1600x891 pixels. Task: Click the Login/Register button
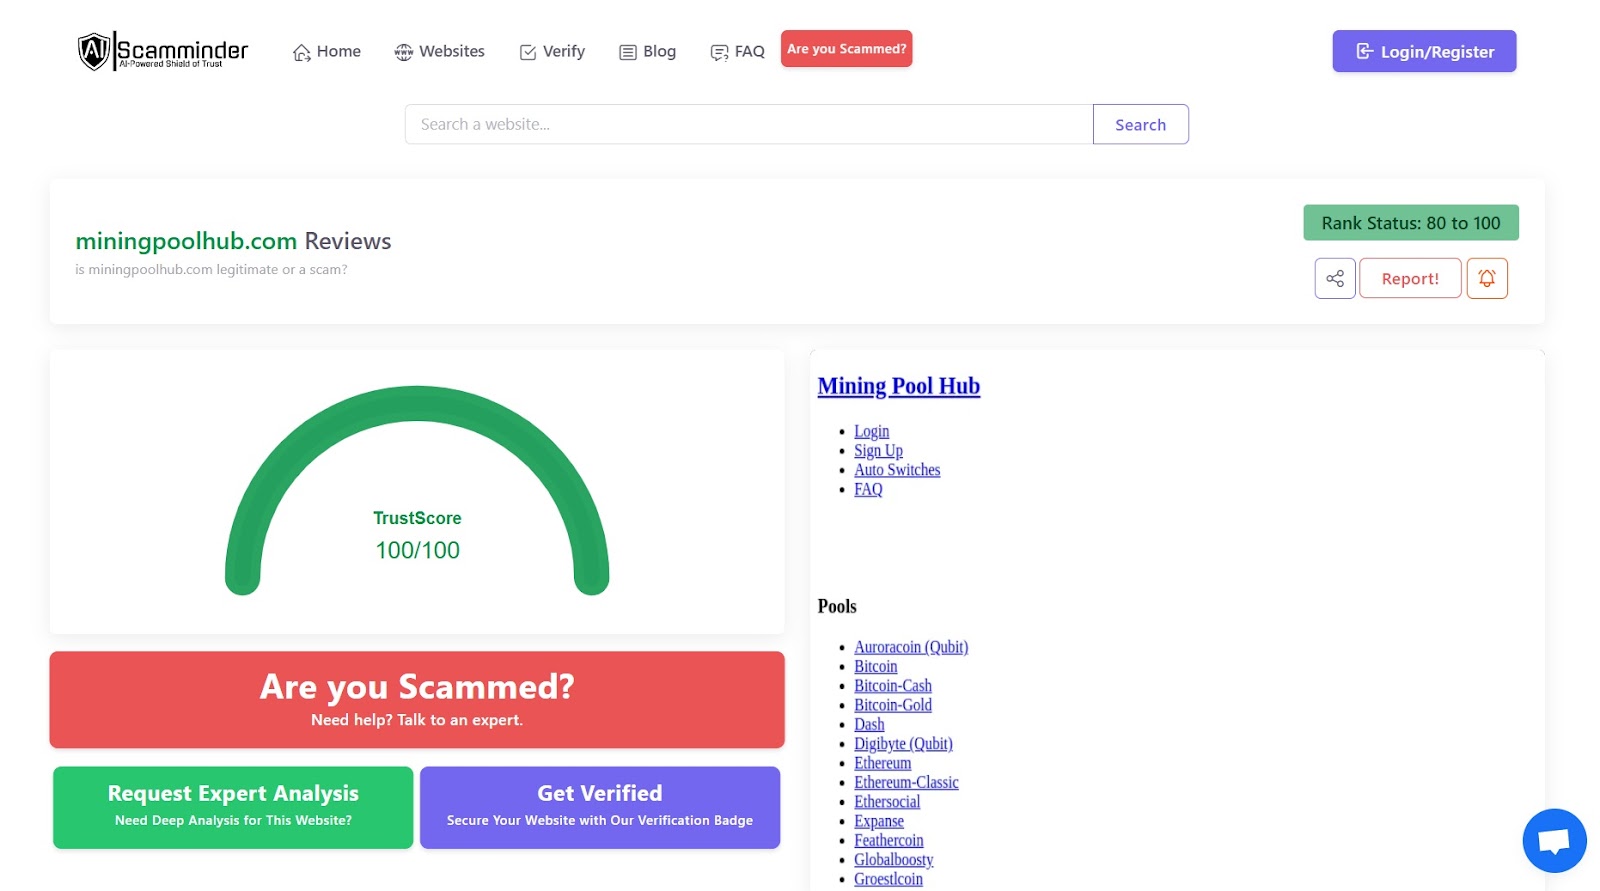click(x=1424, y=51)
